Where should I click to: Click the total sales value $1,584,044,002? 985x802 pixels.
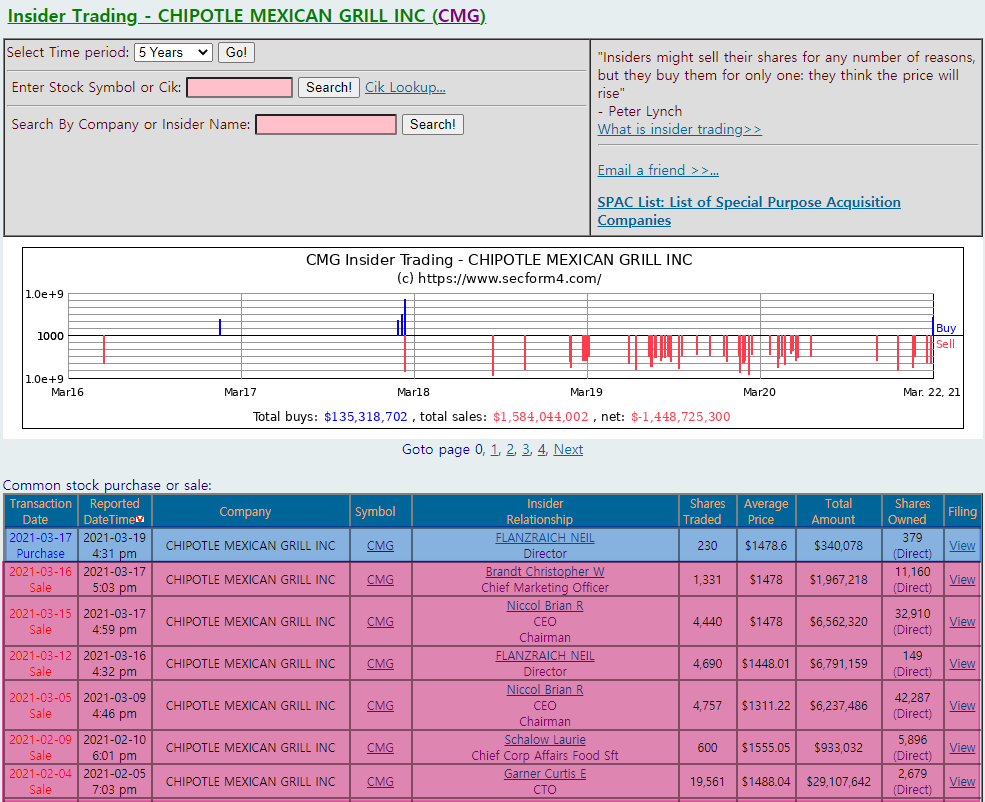click(x=540, y=416)
